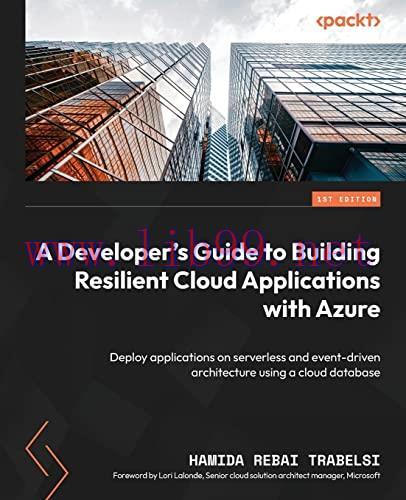Click the 1ST EDITION badge
This screenshot has width=406, height=500.
[346, 199]
